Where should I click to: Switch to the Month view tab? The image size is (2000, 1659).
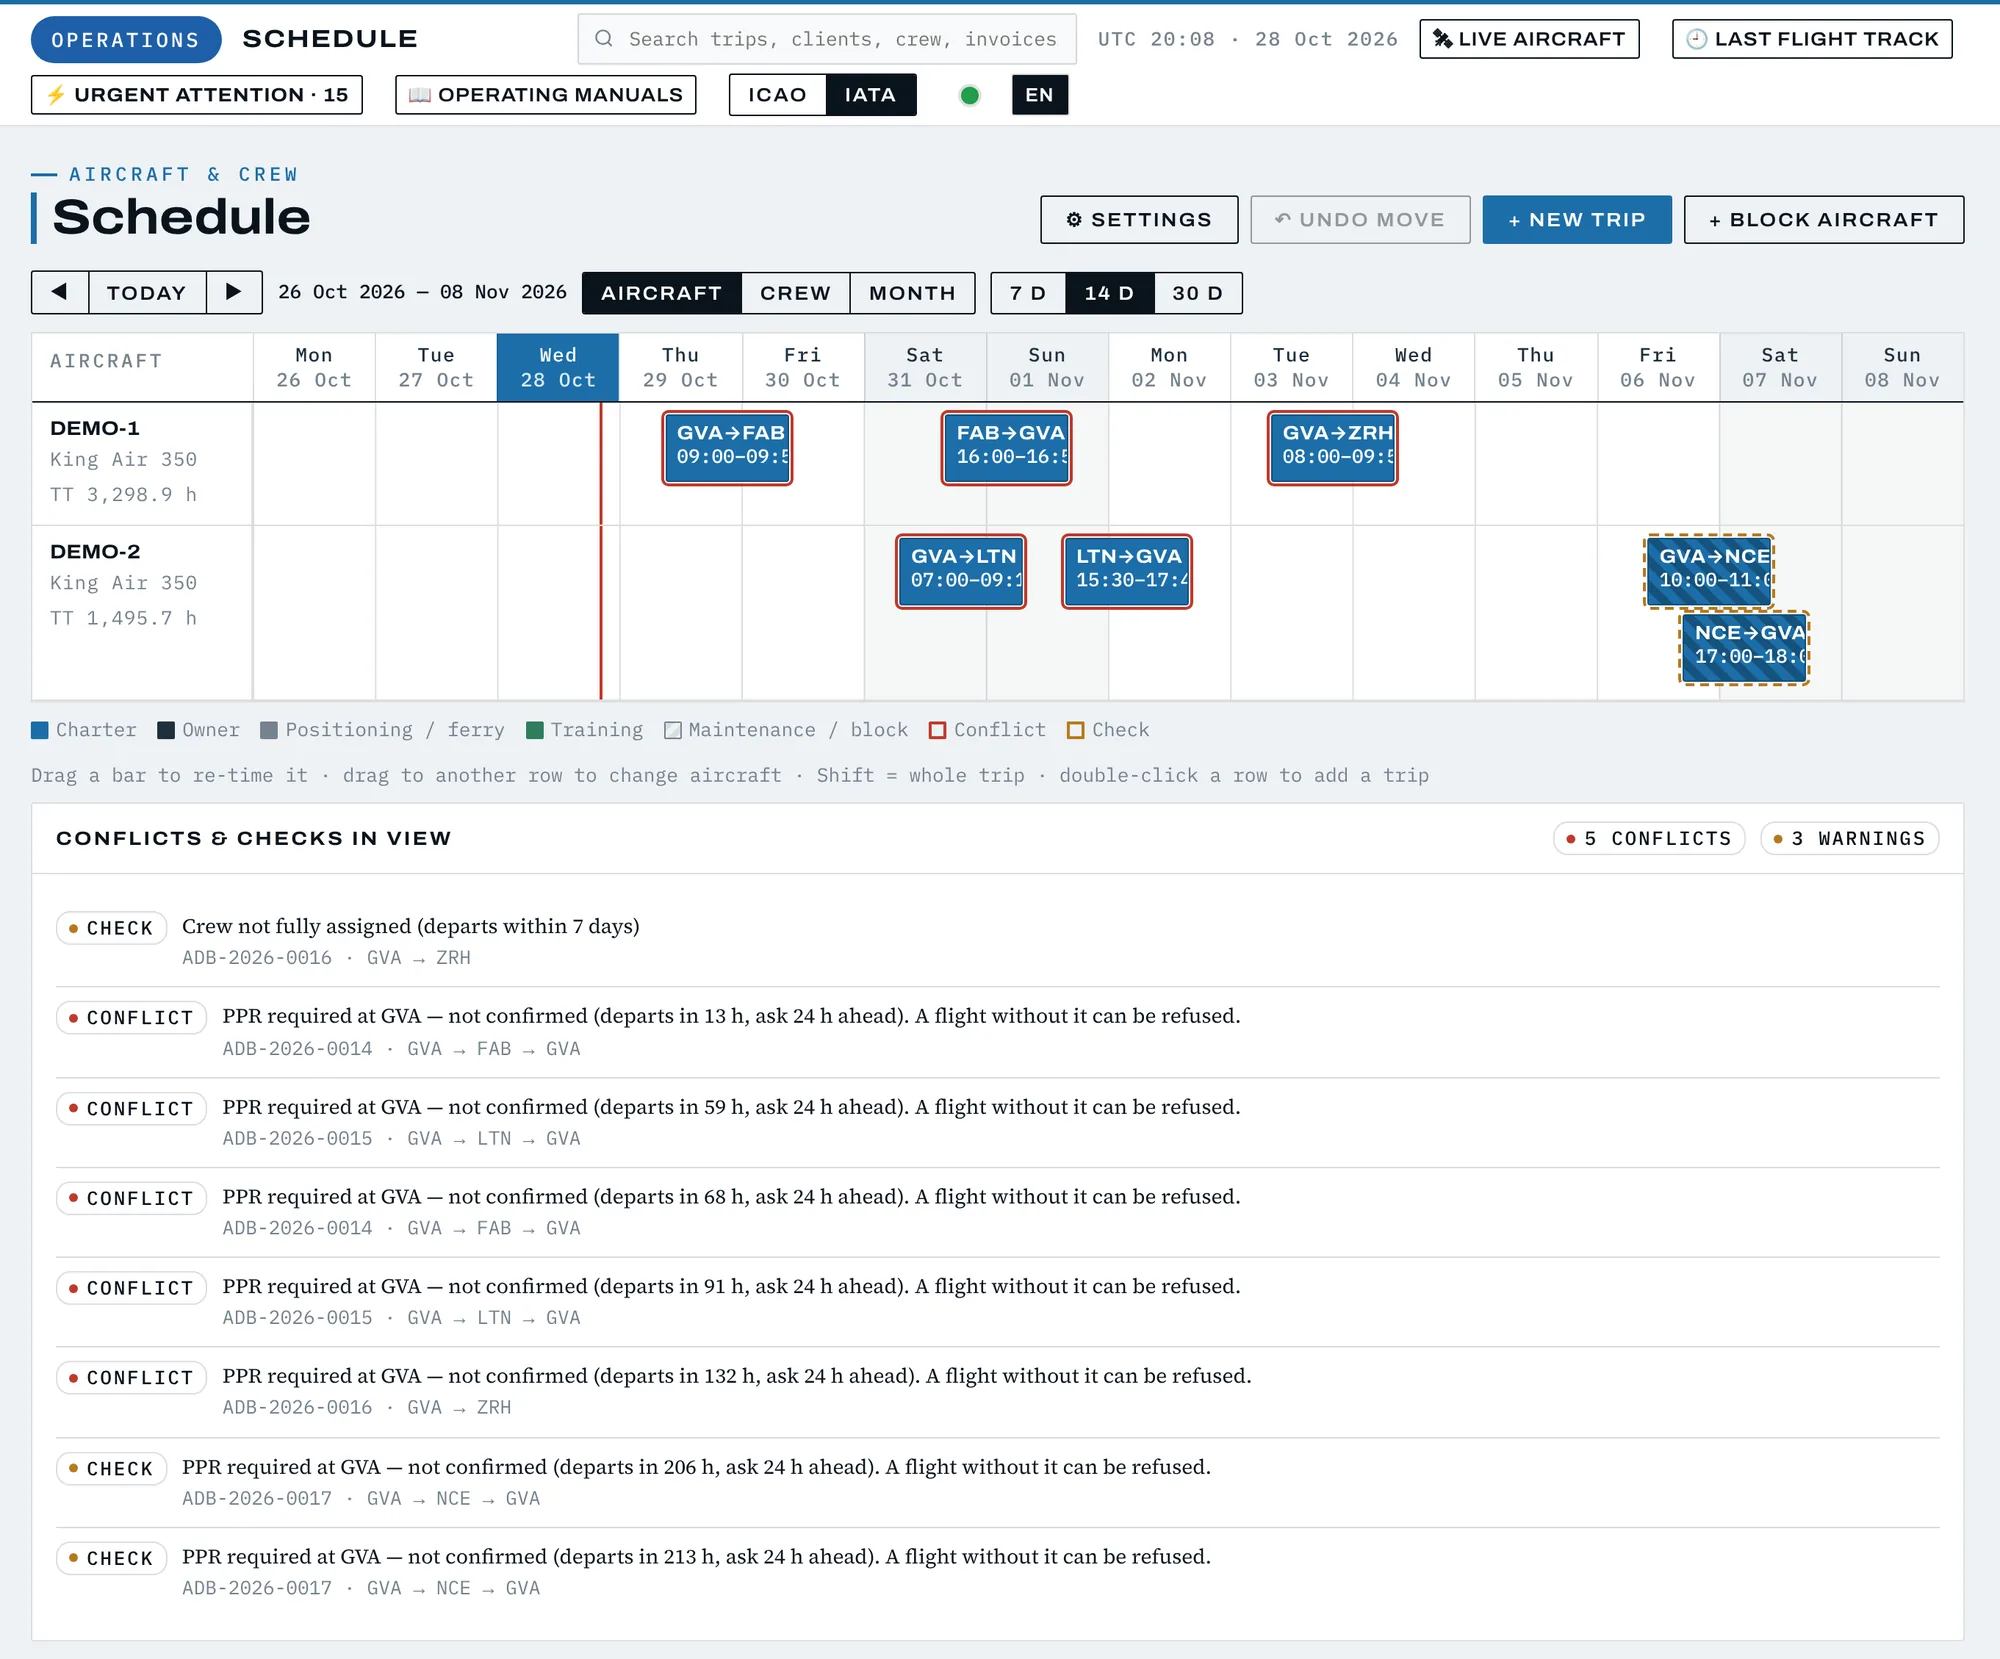pos(912,293)
